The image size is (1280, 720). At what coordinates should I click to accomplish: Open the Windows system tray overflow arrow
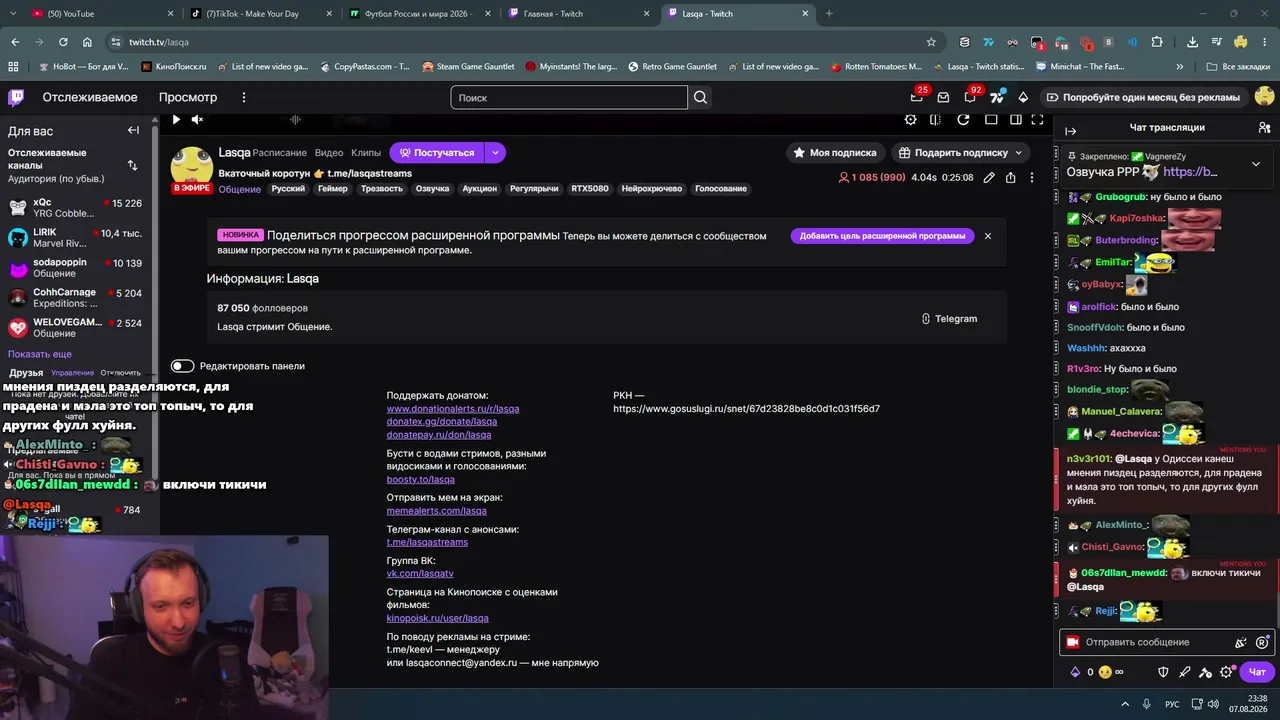coord(1125,704)
